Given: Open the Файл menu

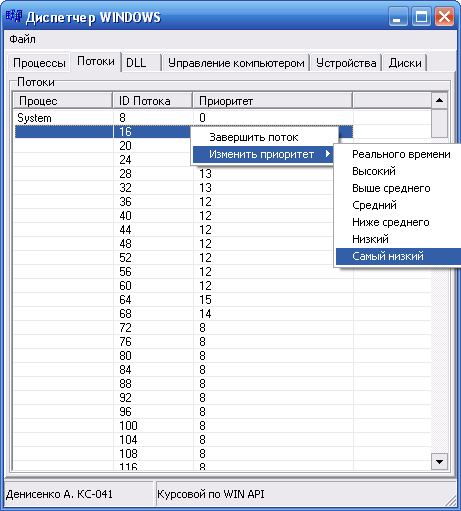Looking at the screenshot, I should 22,39.
